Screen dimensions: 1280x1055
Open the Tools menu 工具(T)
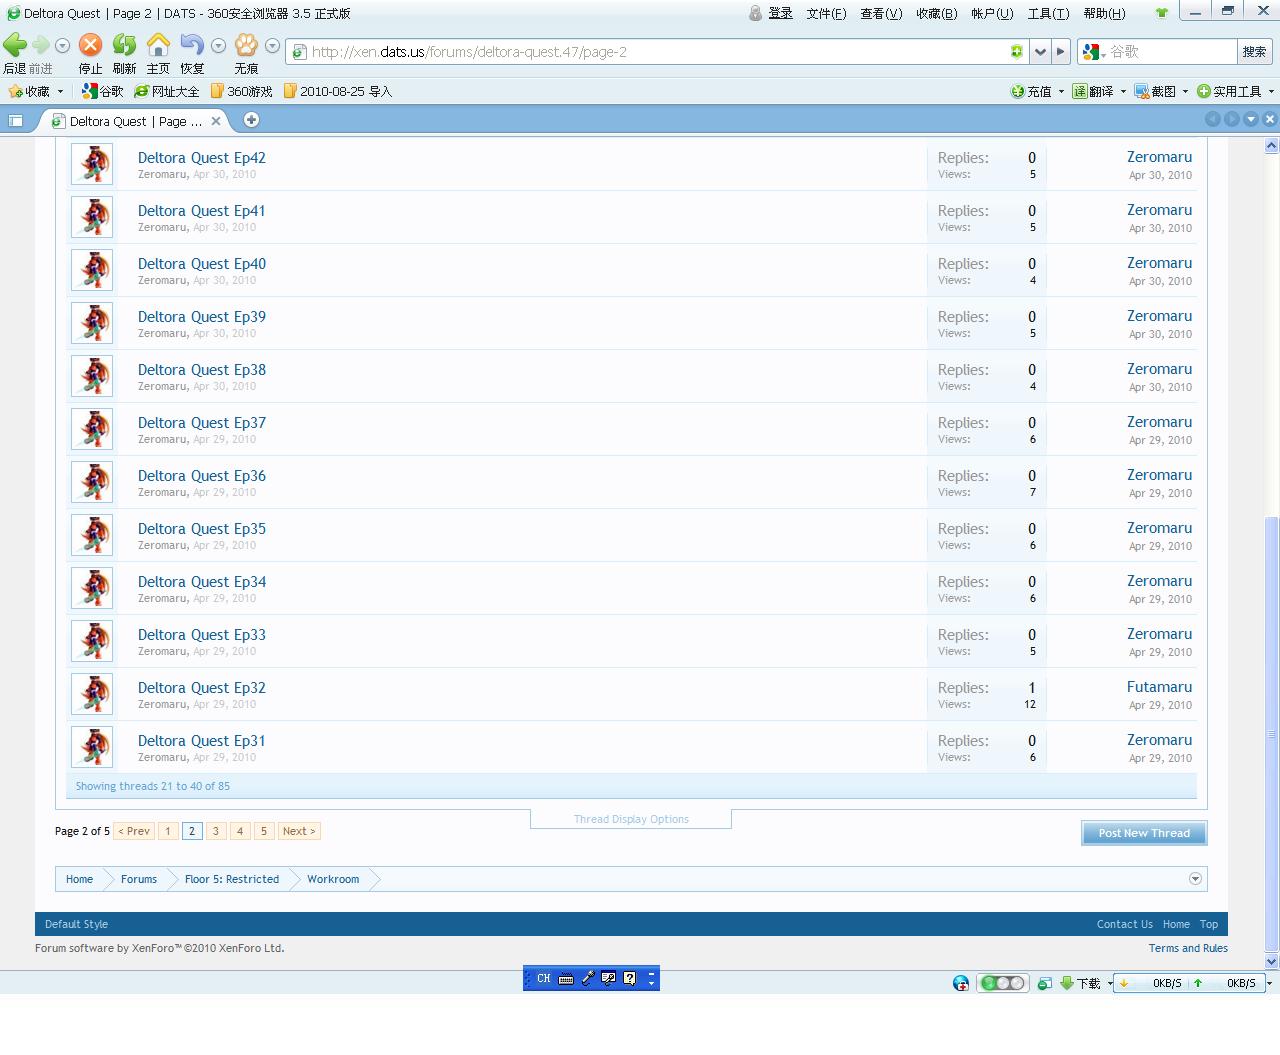click(1048, 13)
